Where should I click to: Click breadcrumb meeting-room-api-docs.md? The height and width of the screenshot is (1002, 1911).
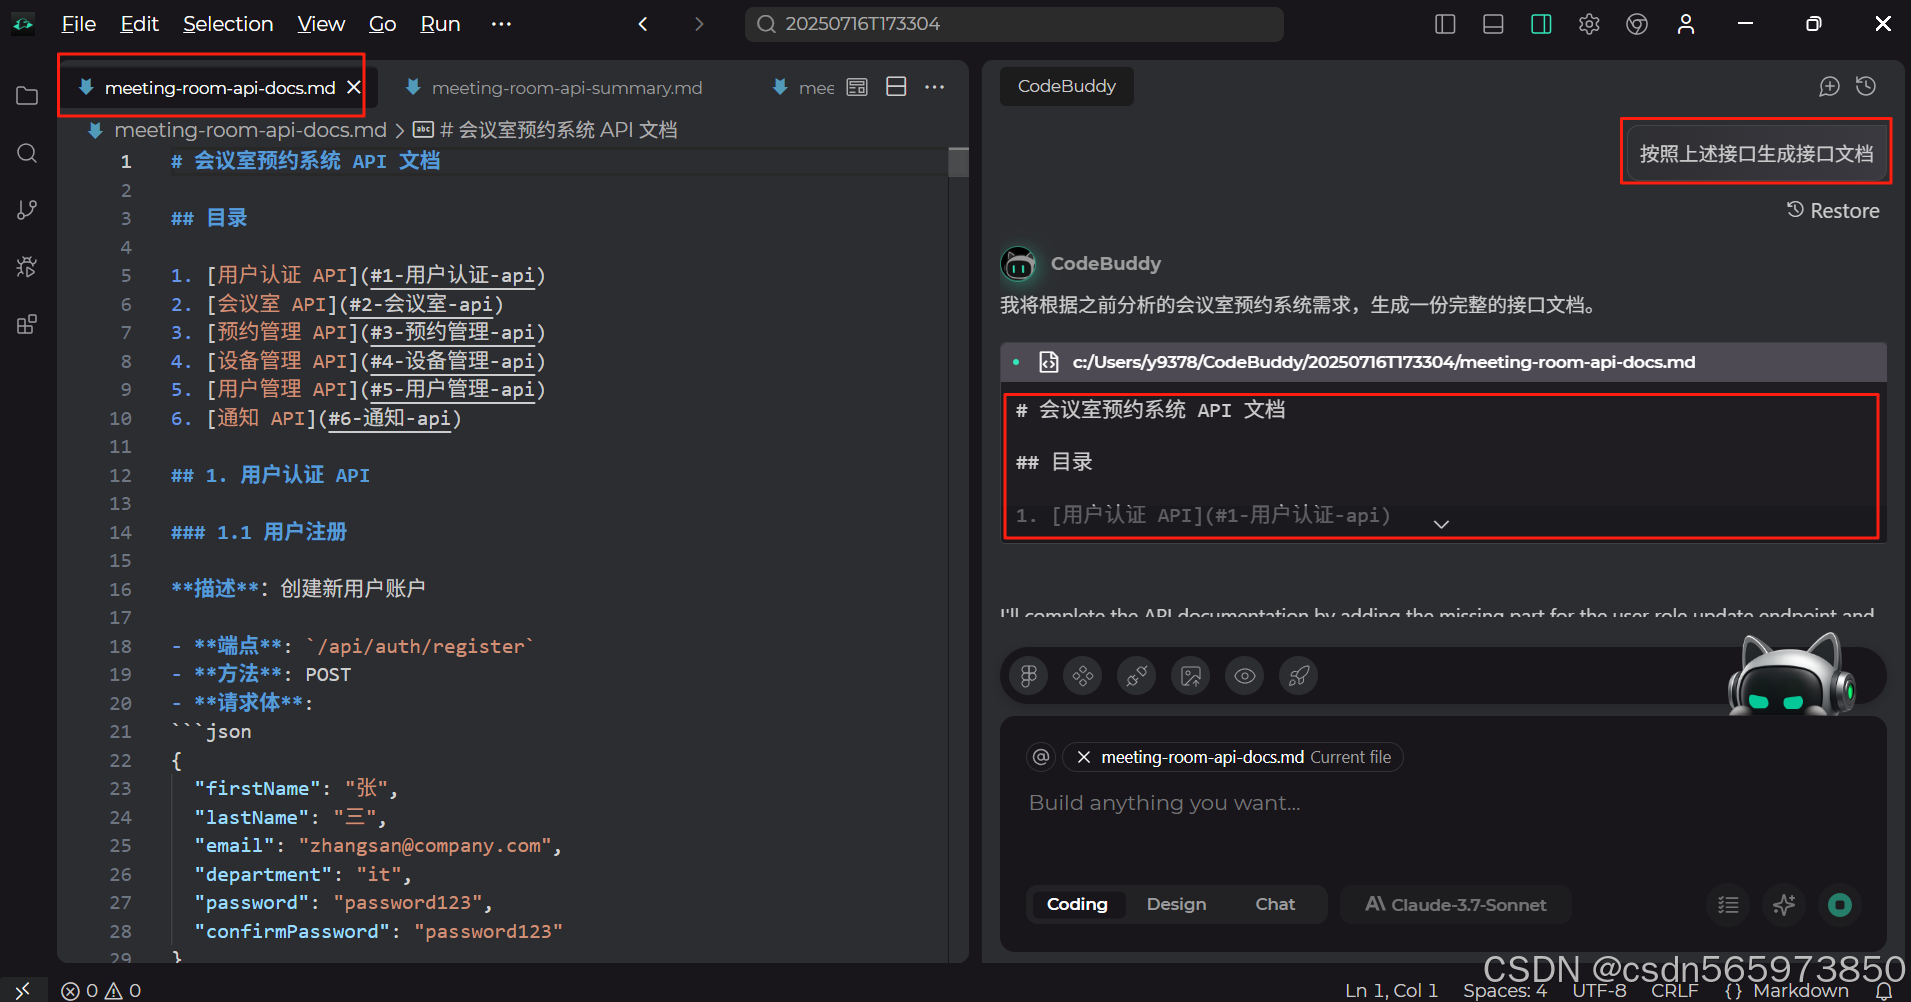[x=250, y=130]
